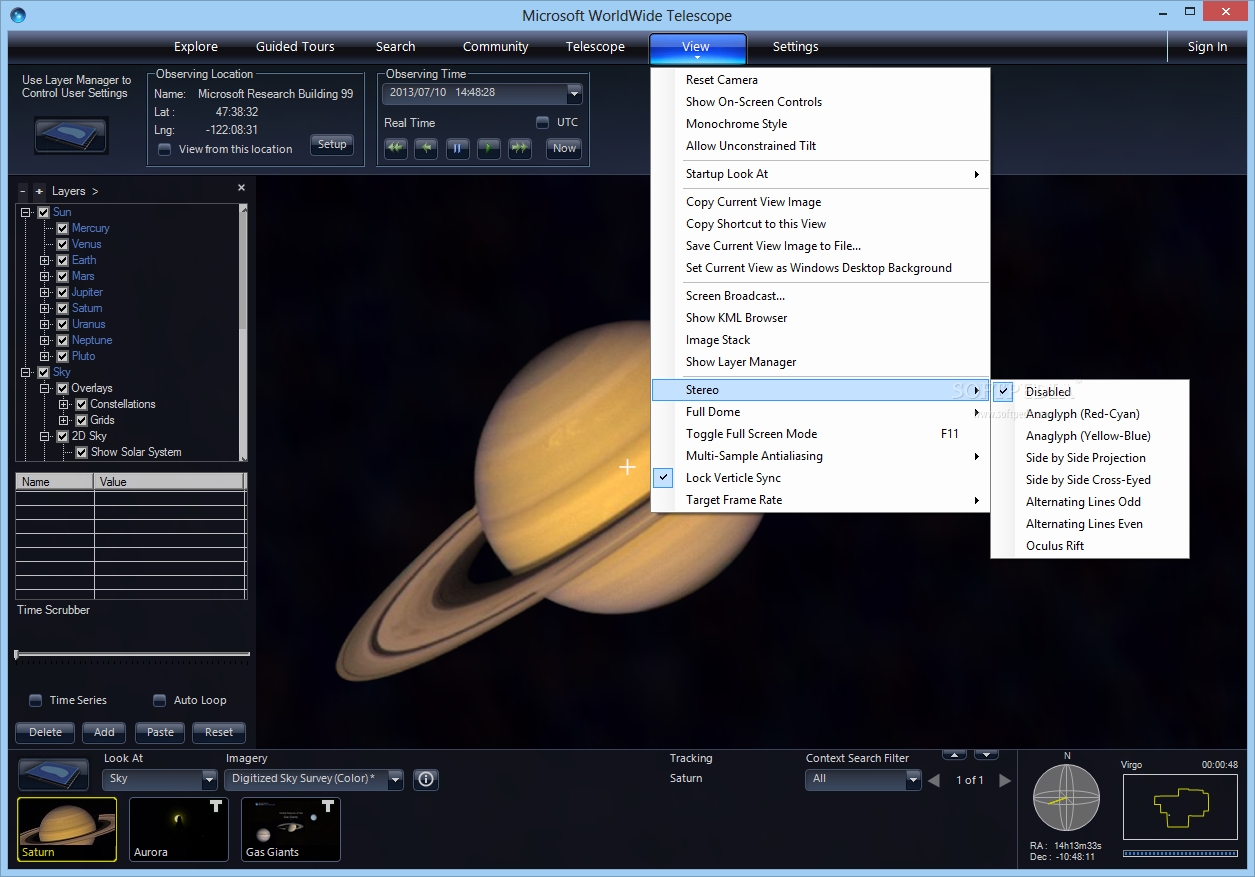This screenshot has width=1255, height=877.
Task: Open the Gas Giants tour thumbnail
Action: coord(291,829)
